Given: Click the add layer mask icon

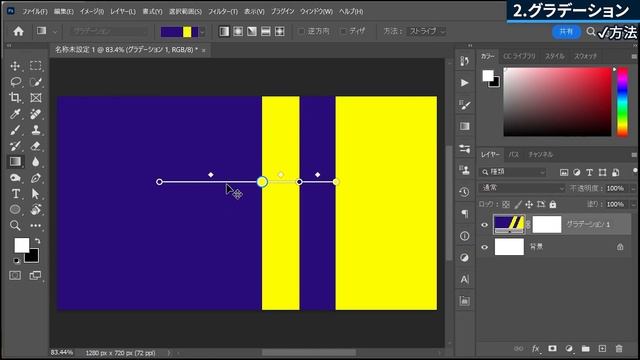Looking at the screenshot, I should coord(552,349).
